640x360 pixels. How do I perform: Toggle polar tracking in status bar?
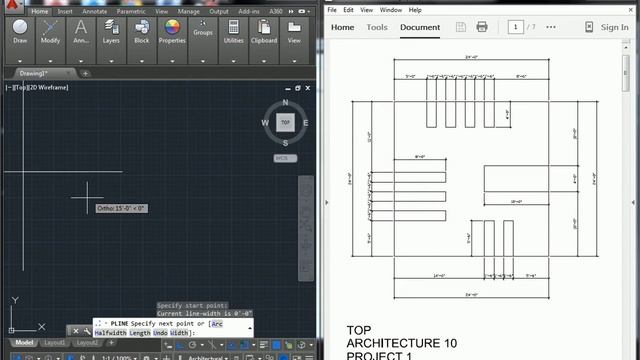coord(193,345)
